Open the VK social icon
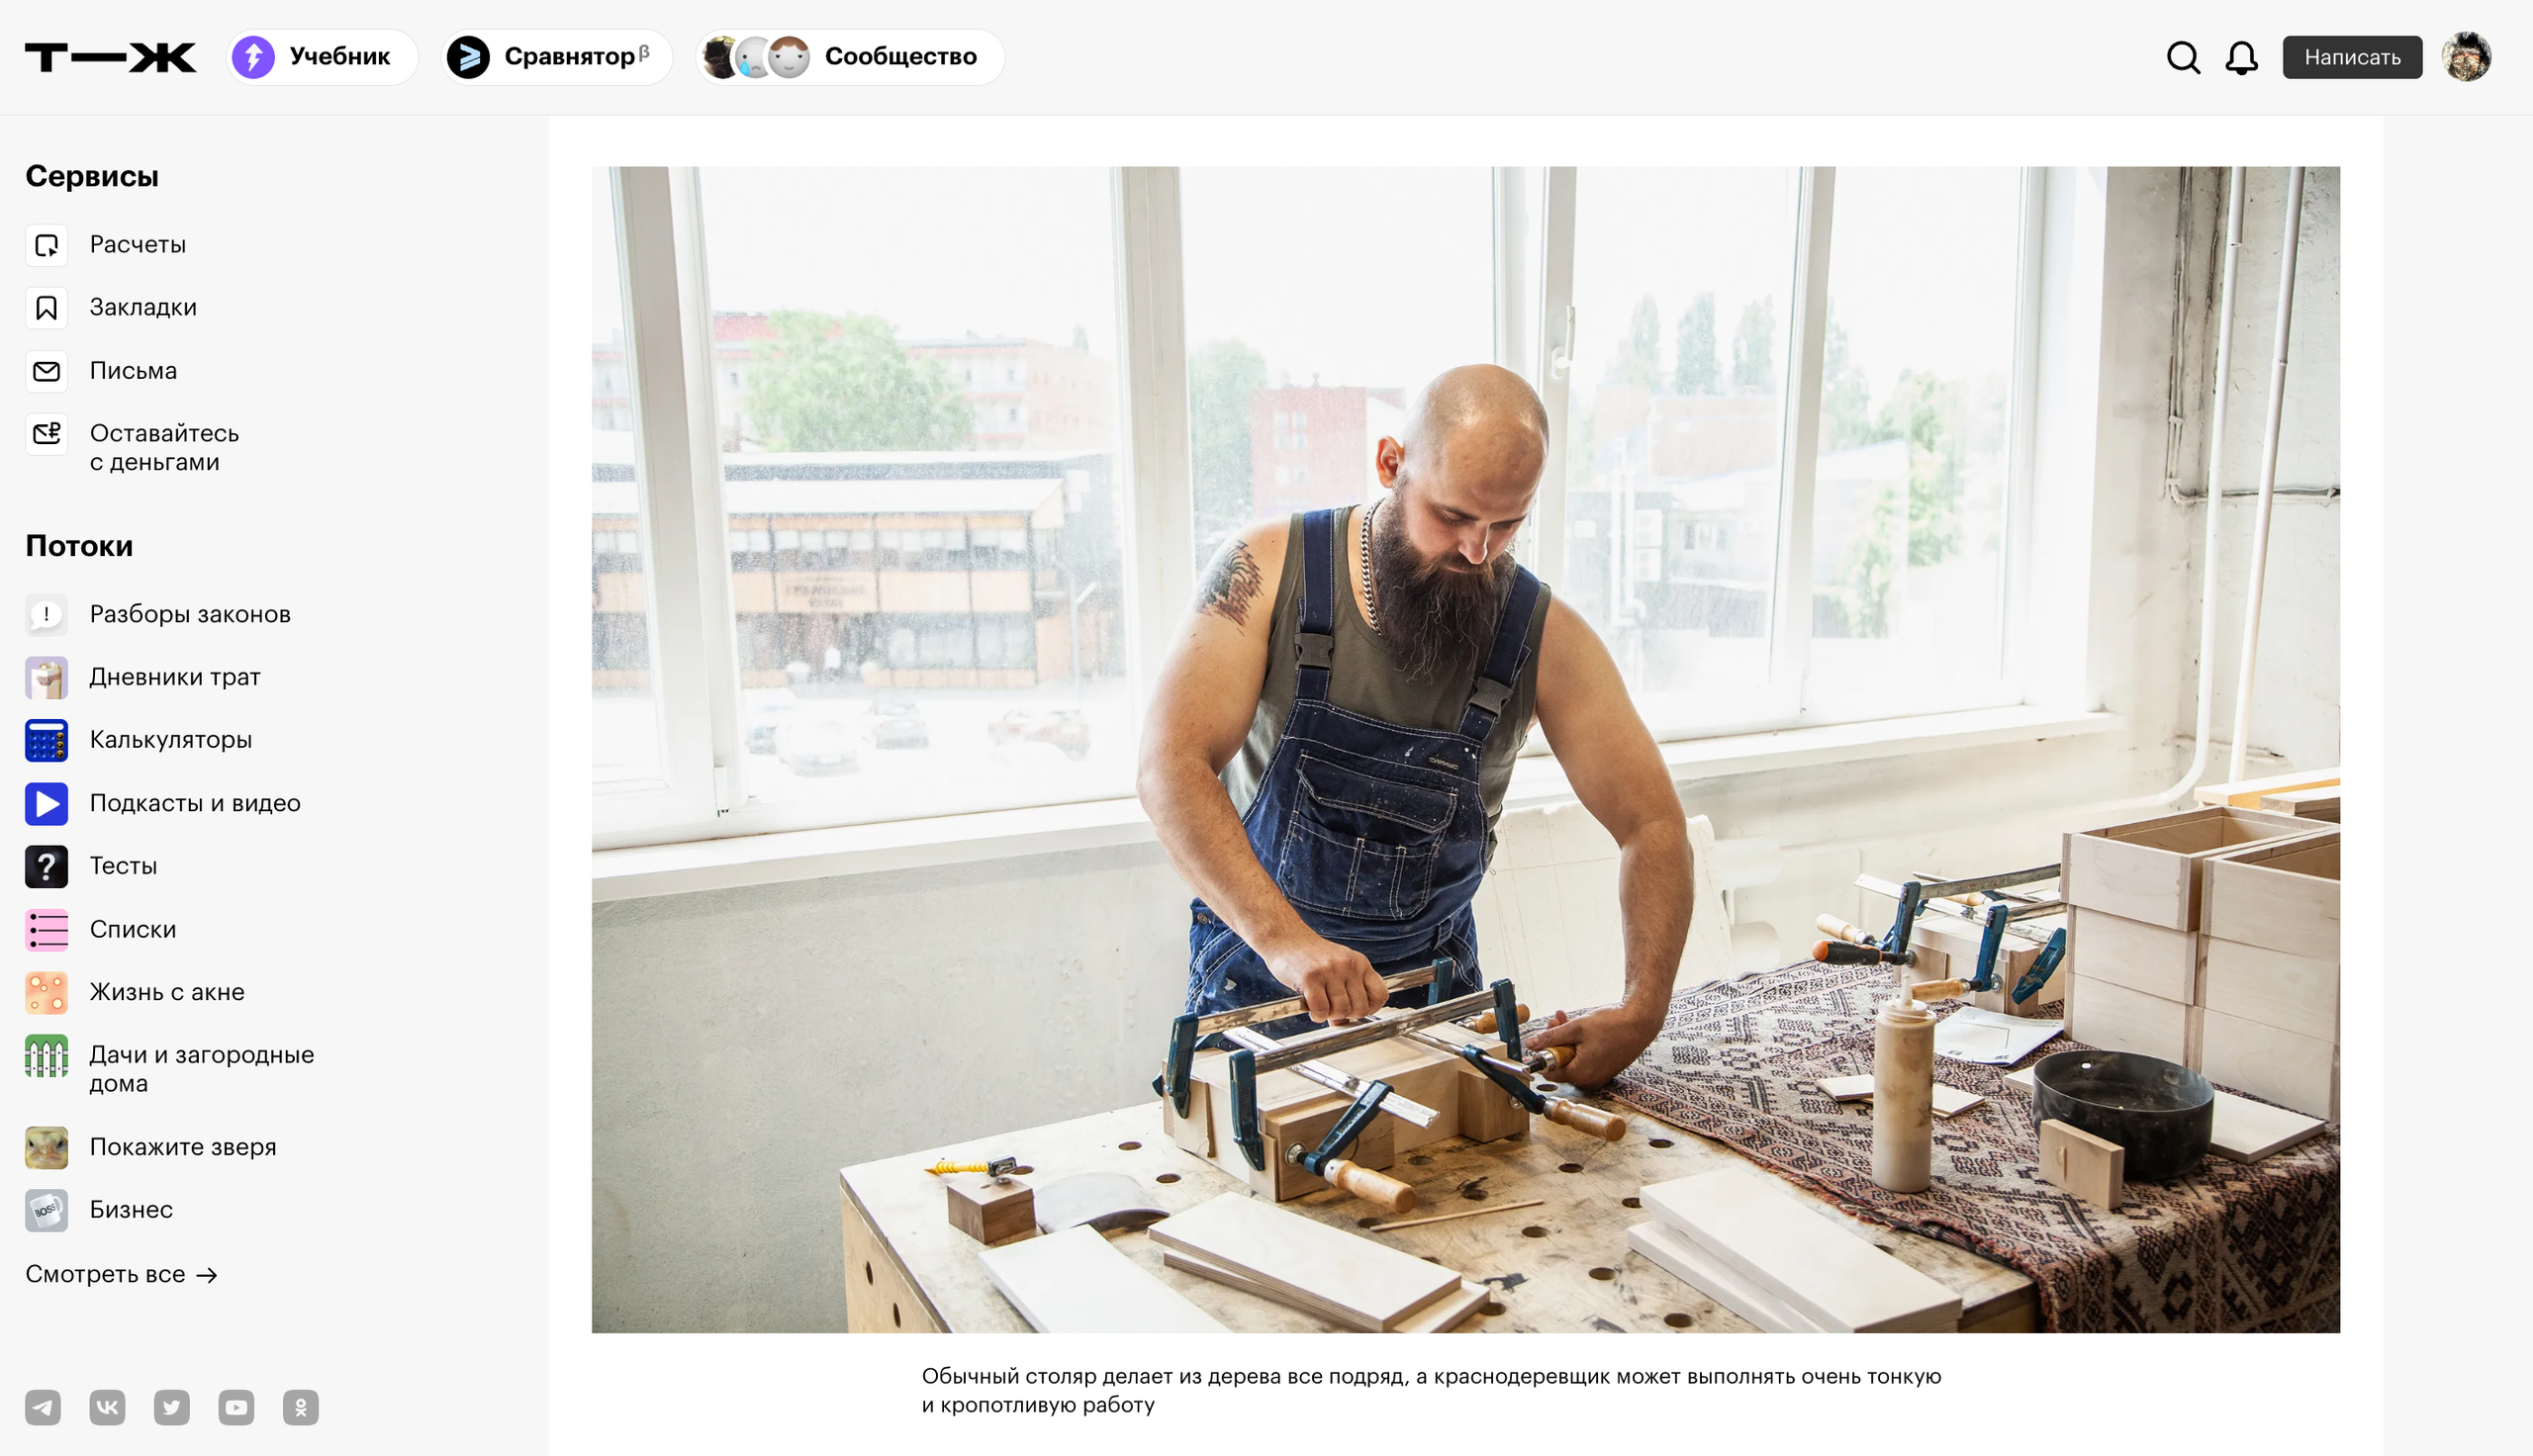This screenshot has height=1456, width=2533. 107,1407
